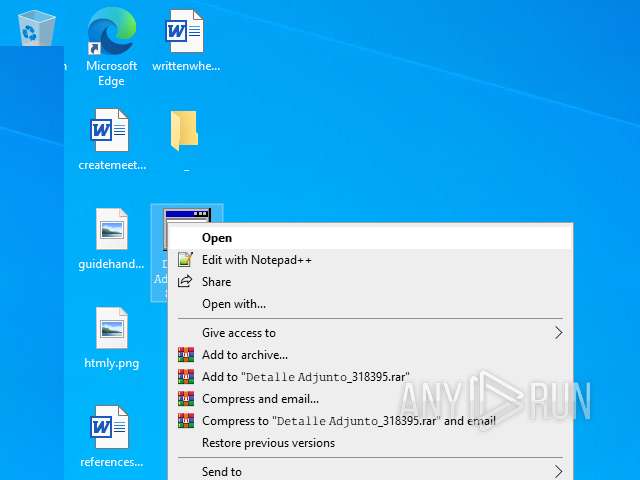Click the Send to menu entry
Viewport: 640px width, 480px height.
[x=370, y=471]
